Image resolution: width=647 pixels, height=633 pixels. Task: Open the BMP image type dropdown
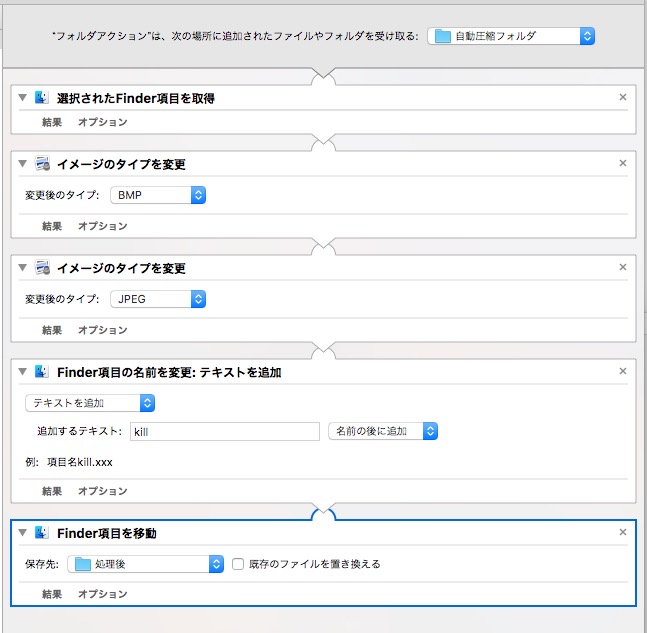158,195
